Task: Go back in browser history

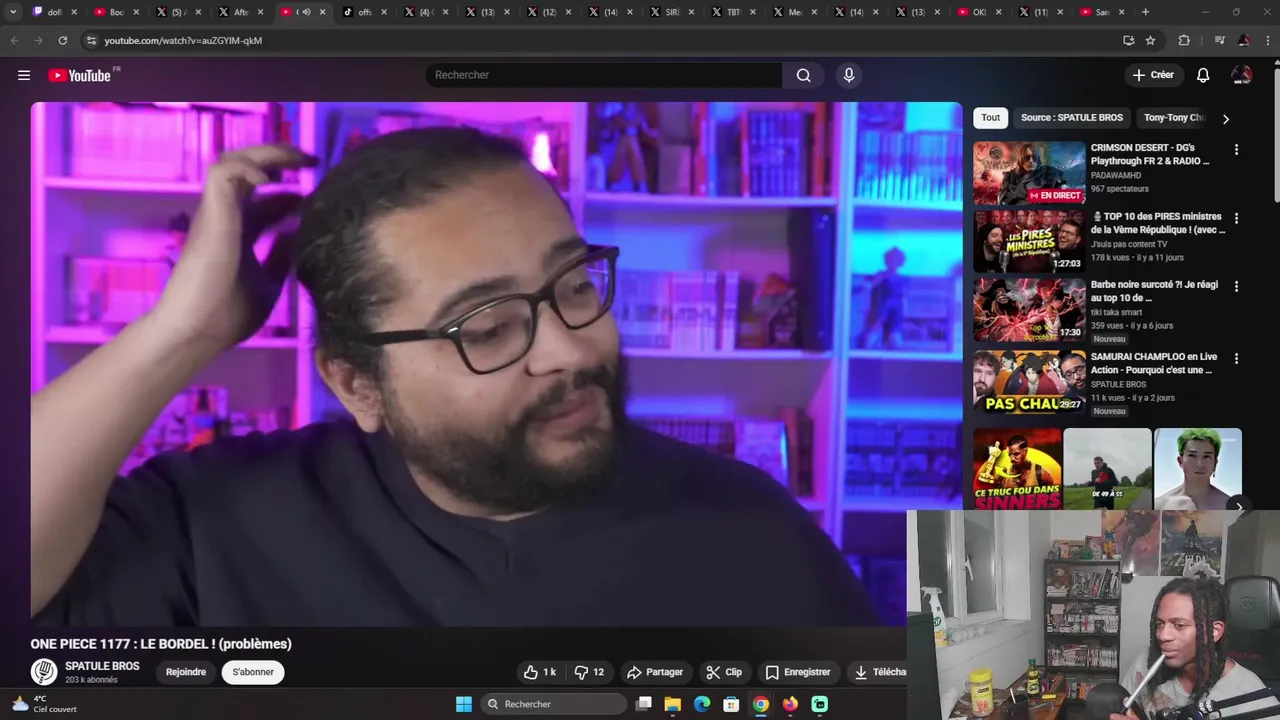Action: click(x=14, y=40)
